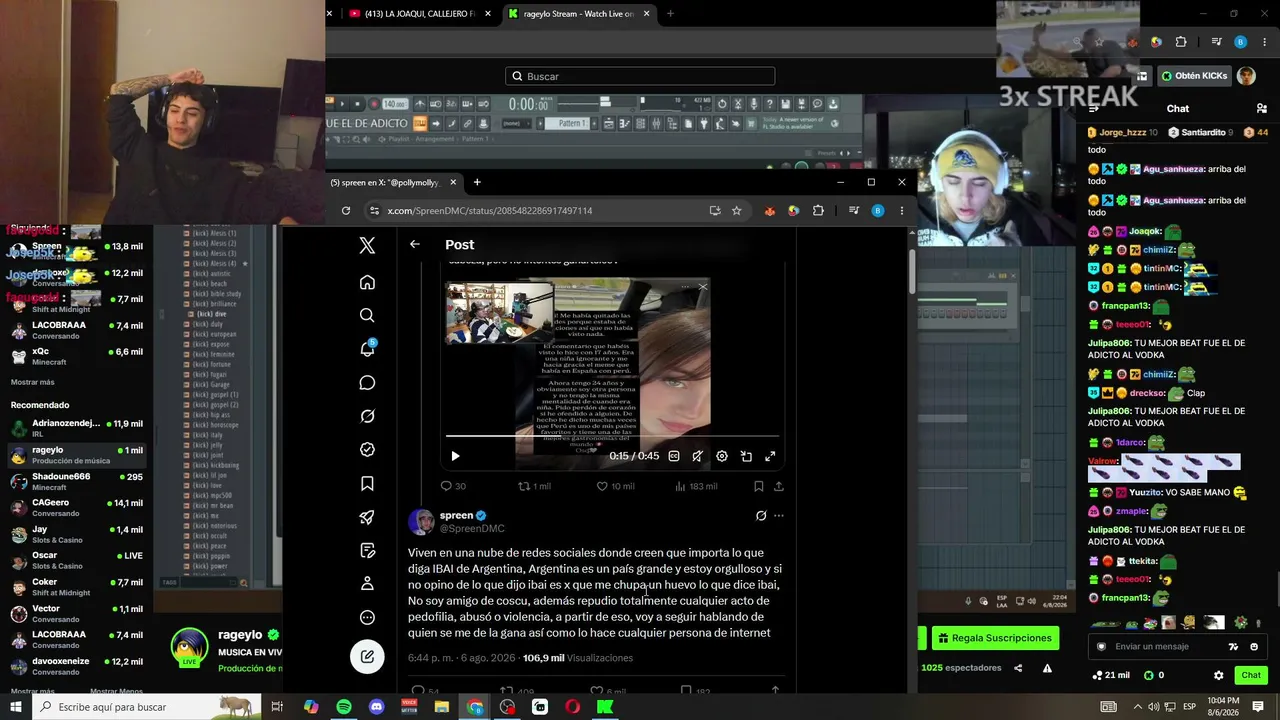Open the Chrome extensions puzzle icon
Viewport: 1280px width, 720px height.
818,211
